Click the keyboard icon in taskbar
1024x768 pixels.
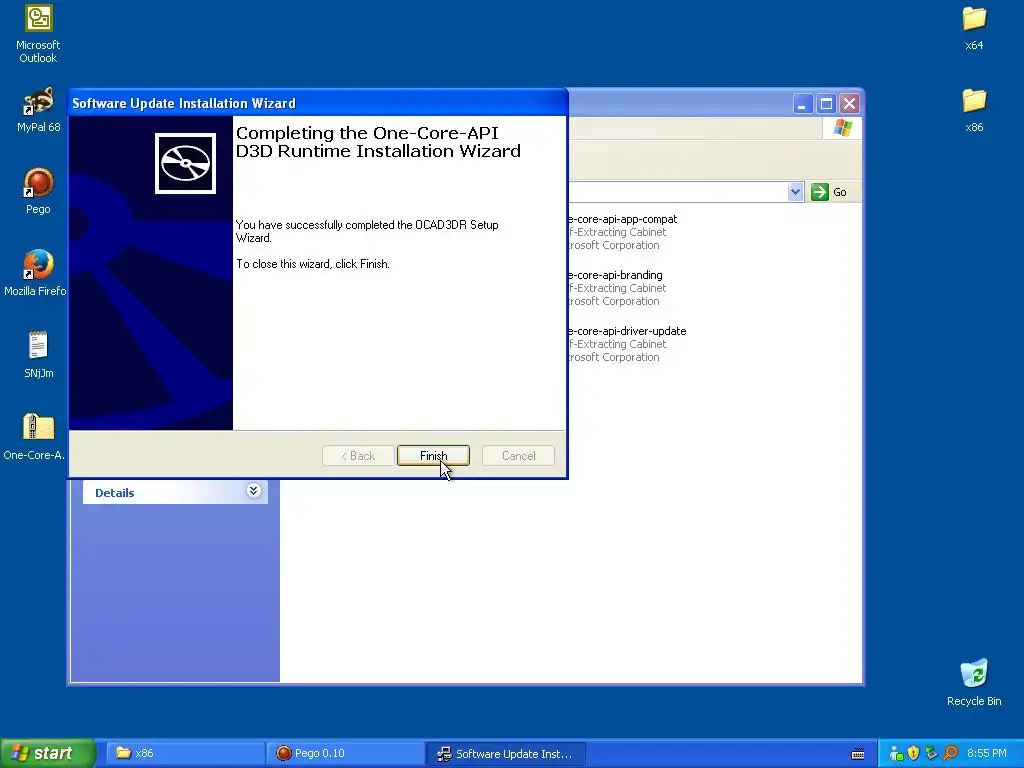[x=858, y=754]
